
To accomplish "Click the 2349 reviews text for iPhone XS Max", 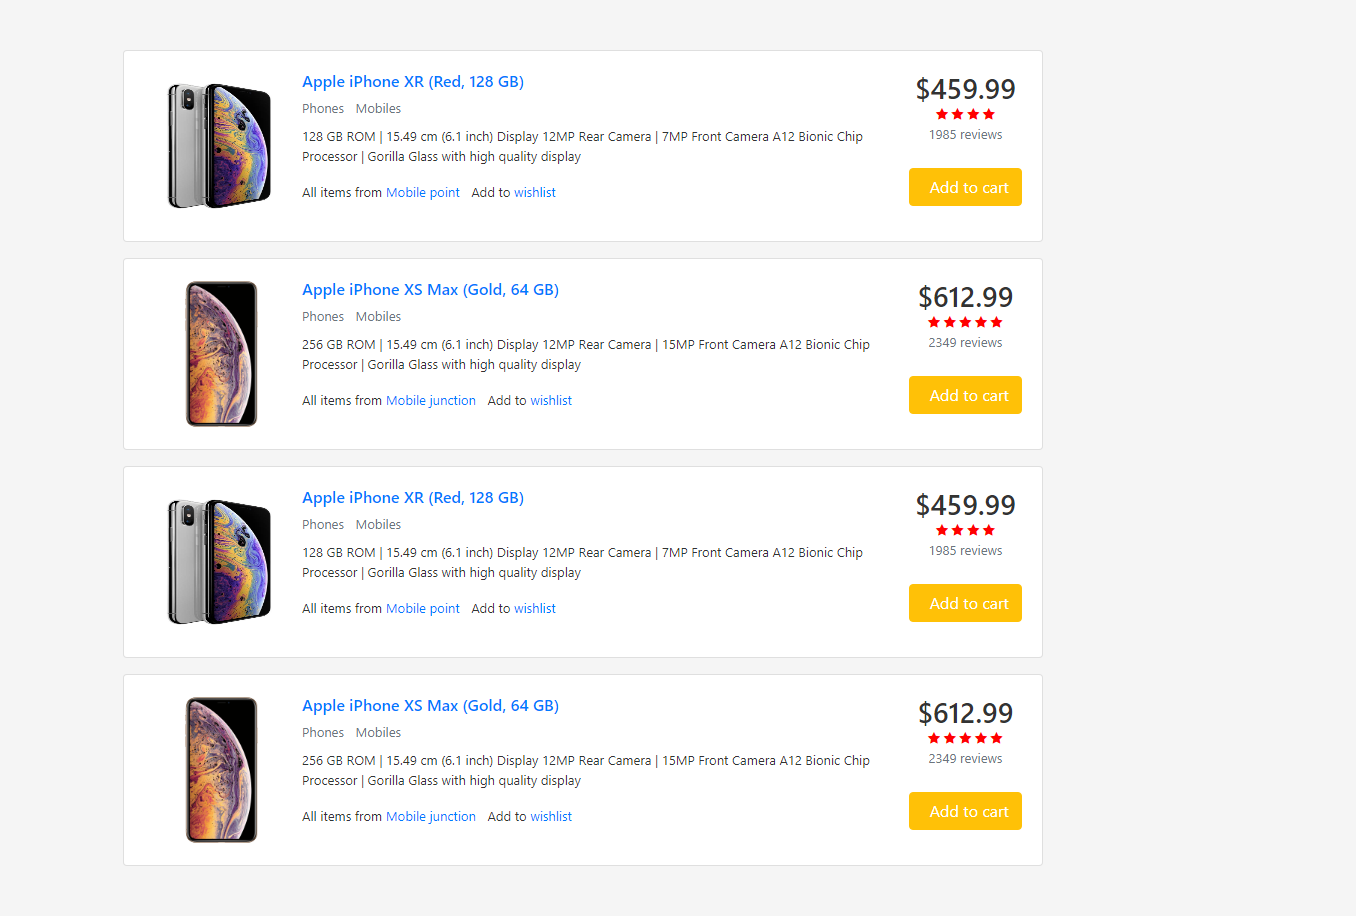I will pyautogui.click(x=965, y=342).
